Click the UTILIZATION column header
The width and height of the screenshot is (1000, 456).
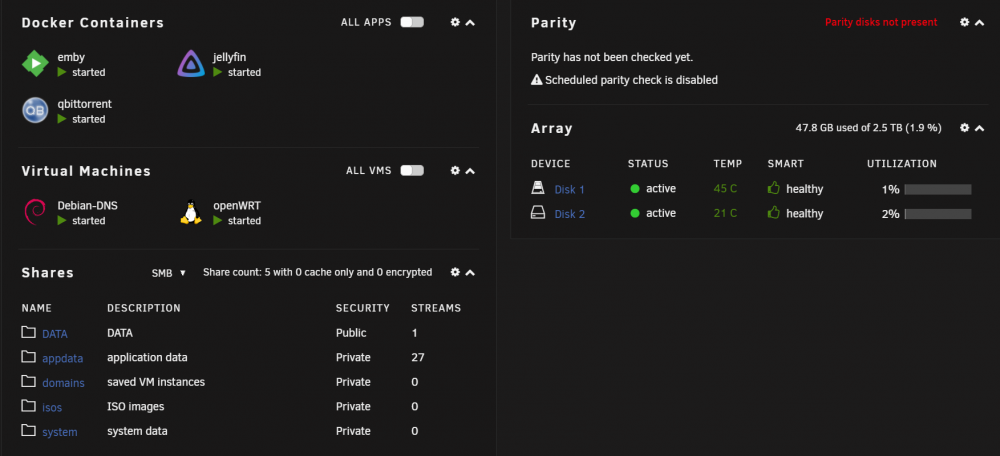click(x=902, y=164)
